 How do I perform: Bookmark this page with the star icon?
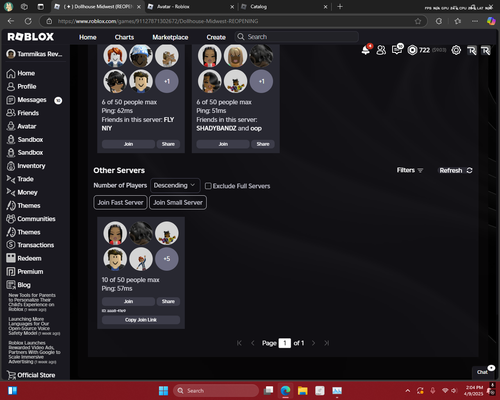(418, 21)
